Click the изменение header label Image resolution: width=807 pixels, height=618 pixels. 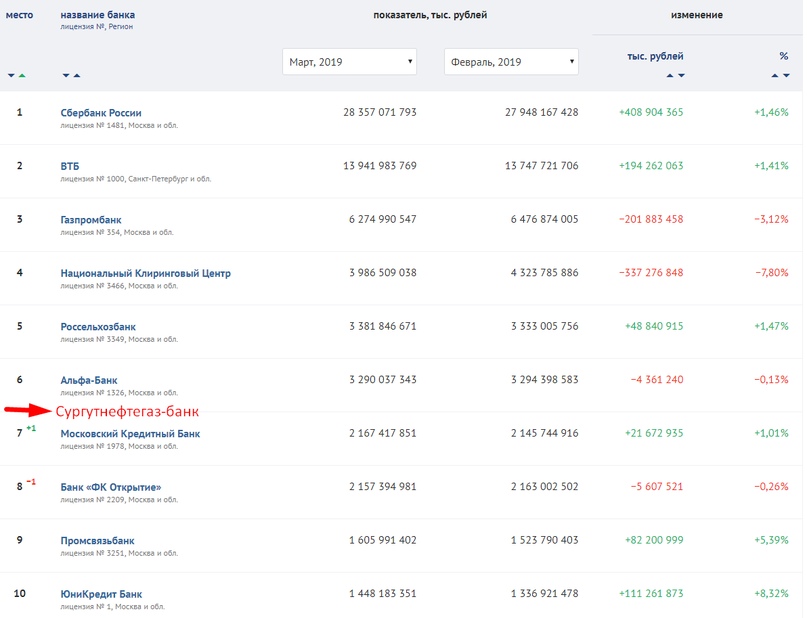(x=697, y=15)
